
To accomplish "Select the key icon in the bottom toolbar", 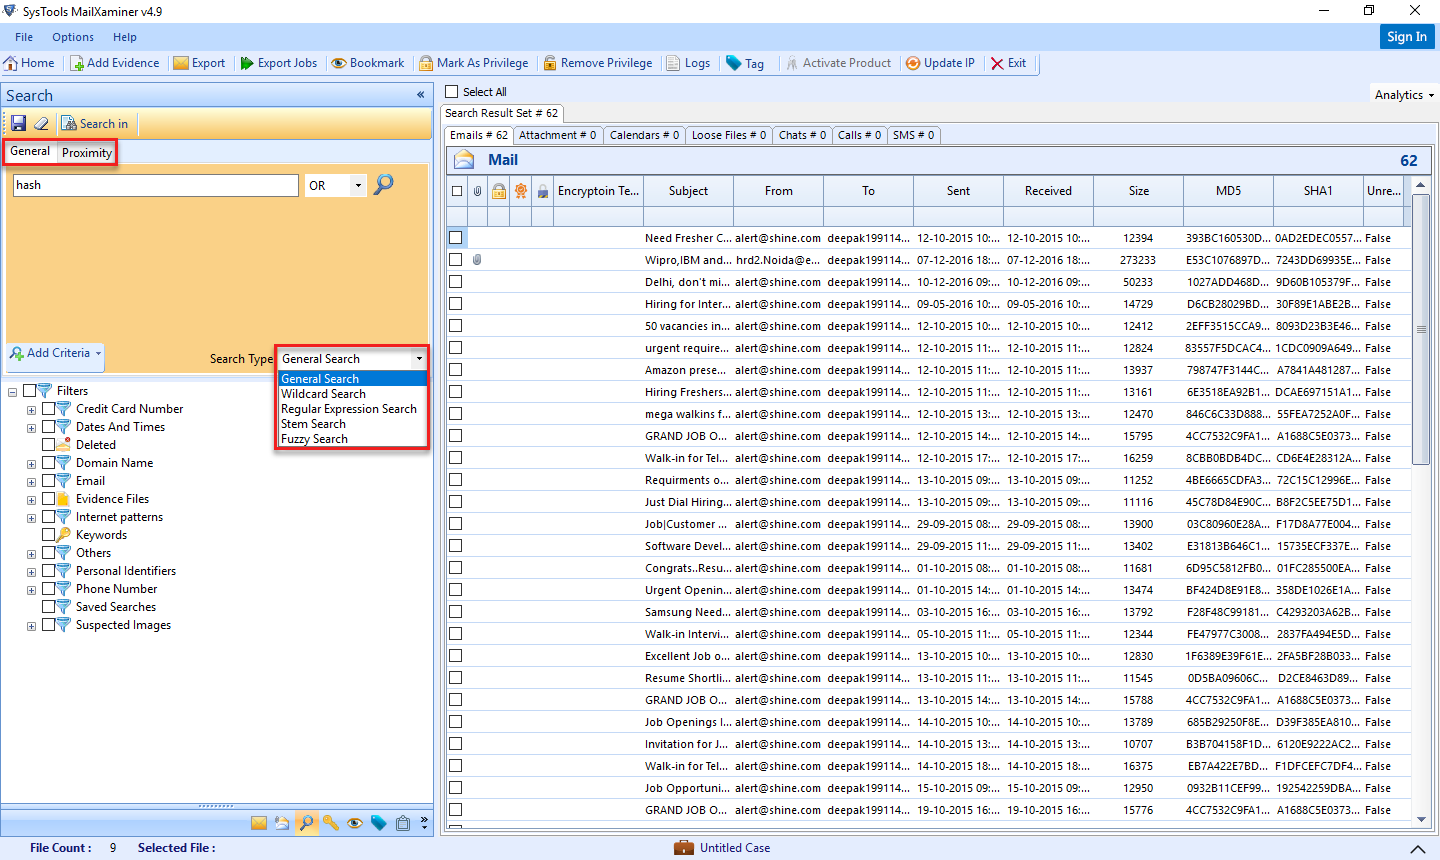I will [x=330, y=822].
